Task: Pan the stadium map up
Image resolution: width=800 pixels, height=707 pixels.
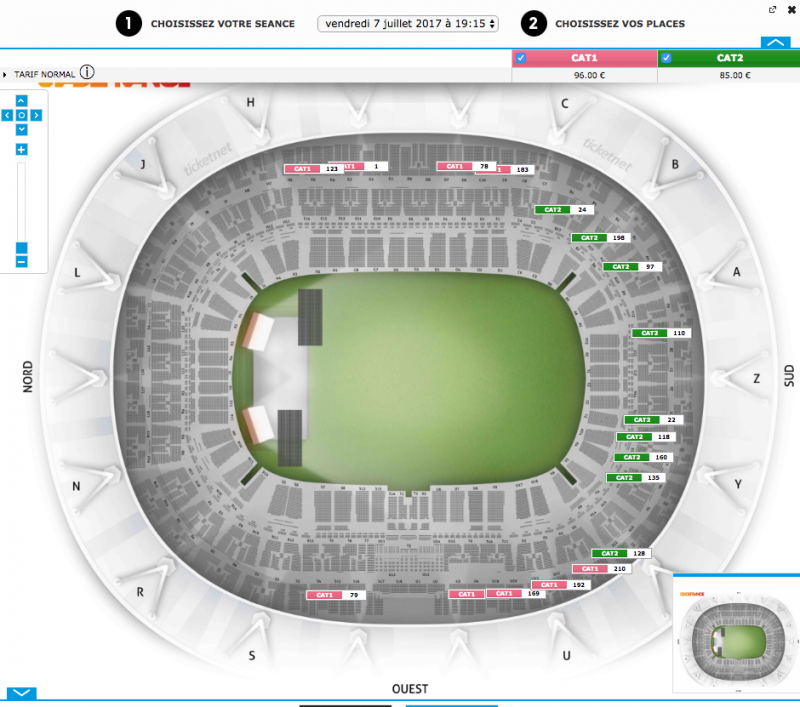Action: point(21,101)
